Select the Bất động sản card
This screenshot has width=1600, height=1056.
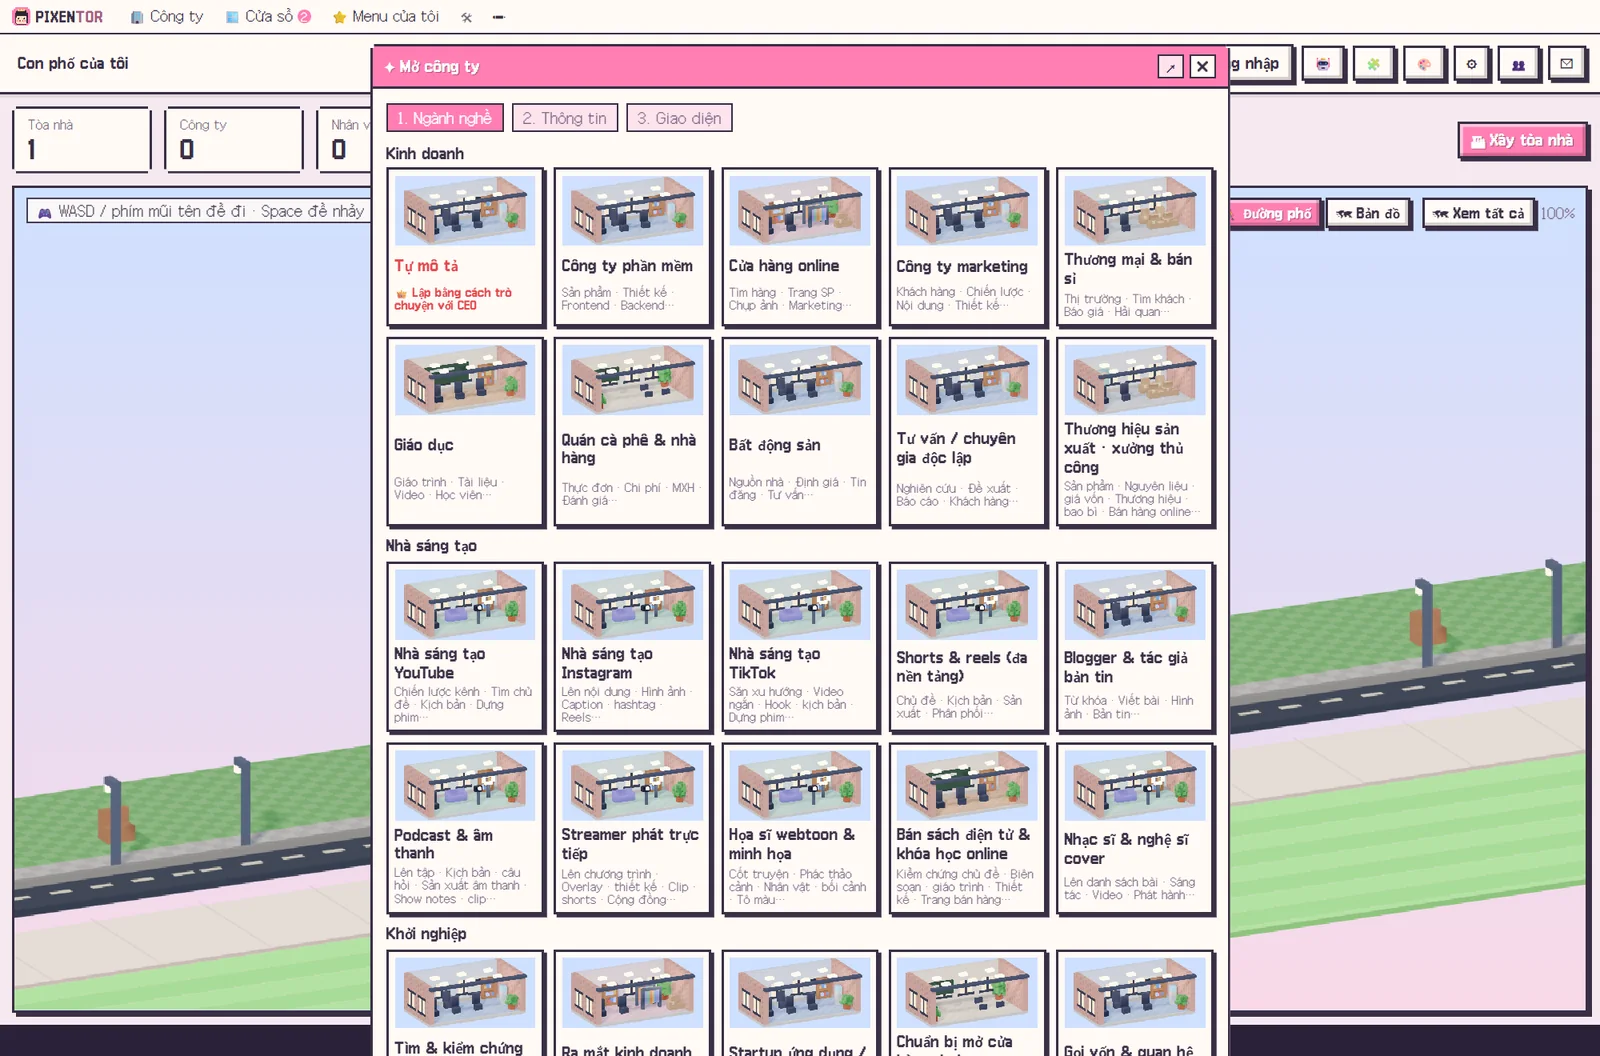point(800,431)
